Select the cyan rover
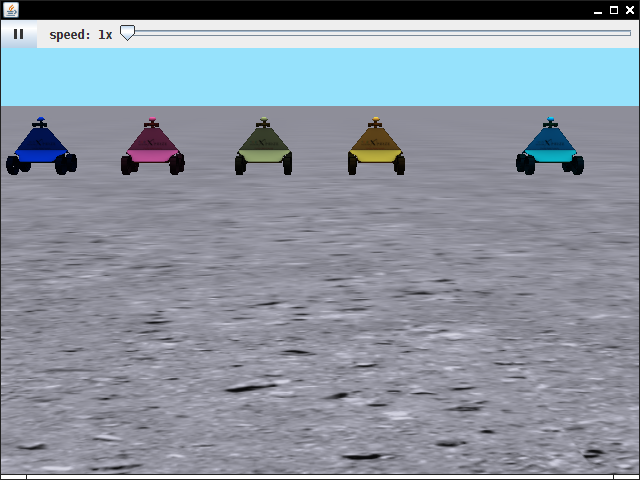This screenshot has width=640, height=480. point(550,148)
